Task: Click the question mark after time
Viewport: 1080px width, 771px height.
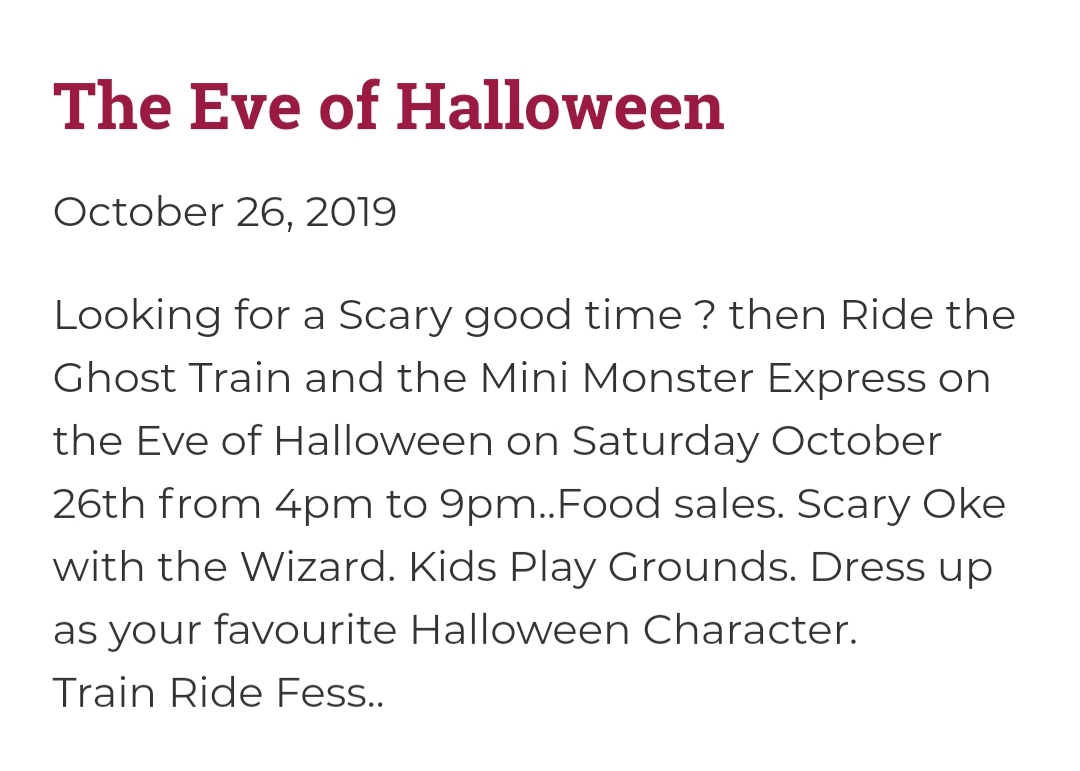Action: click(x=701, y=316)
